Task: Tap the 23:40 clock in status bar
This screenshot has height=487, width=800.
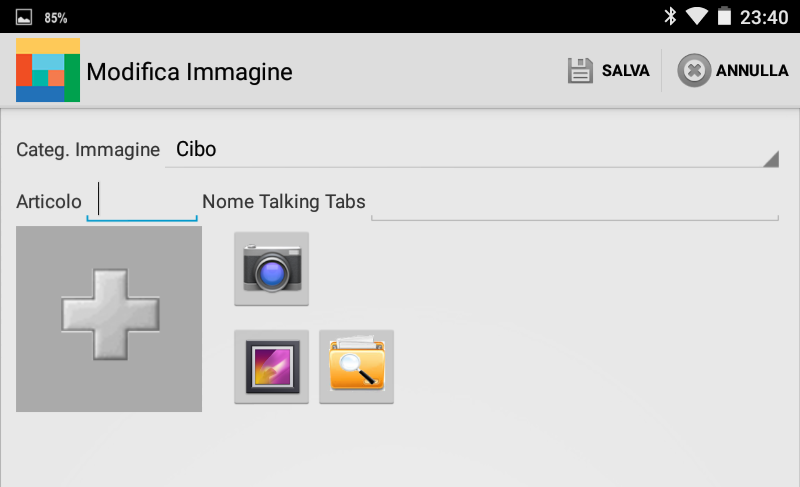Action: 765,17
